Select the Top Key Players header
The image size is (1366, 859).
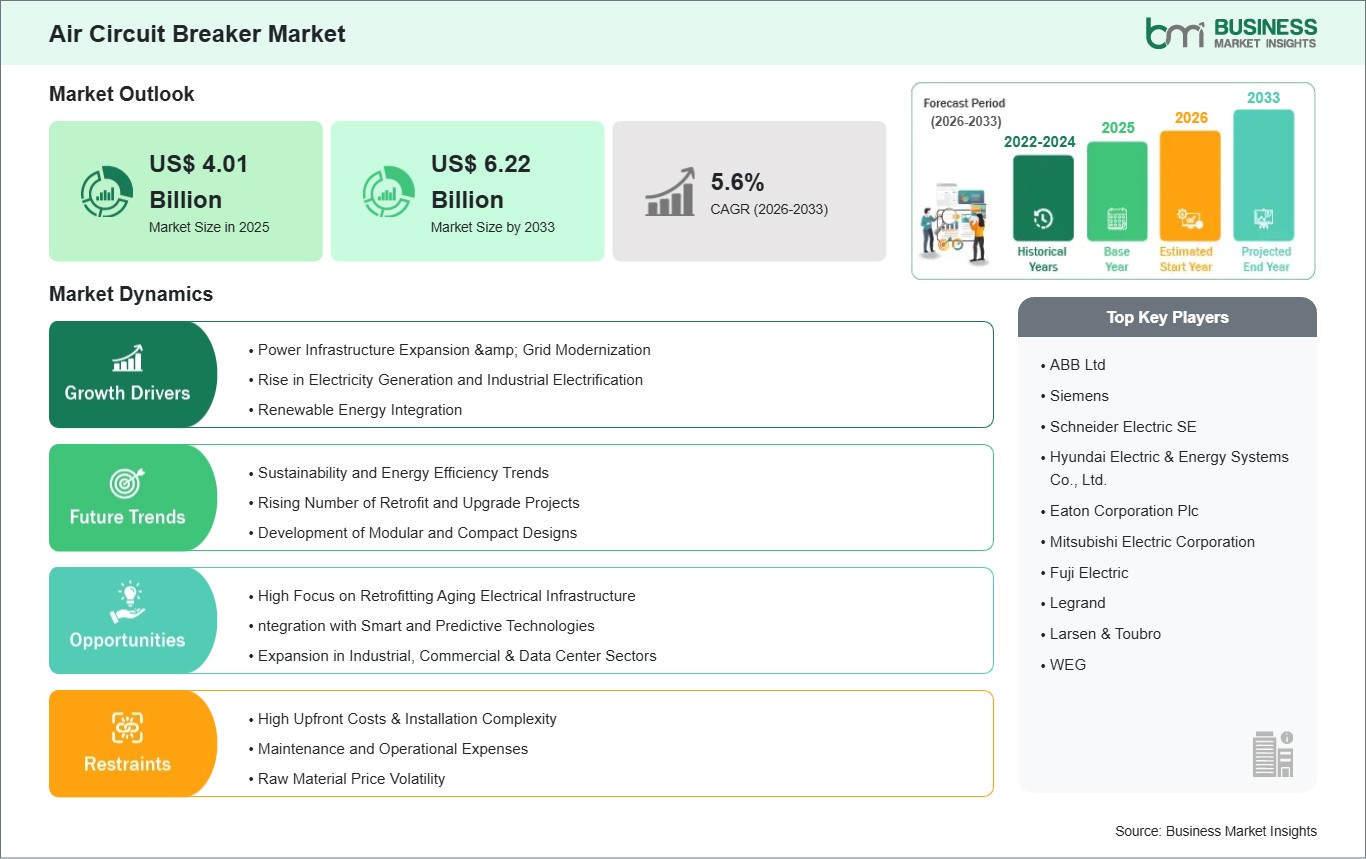point(1167,317)
